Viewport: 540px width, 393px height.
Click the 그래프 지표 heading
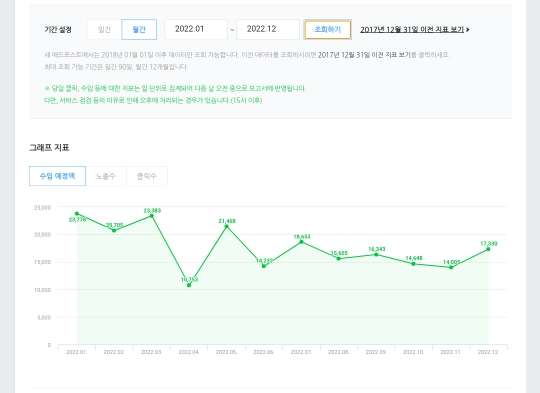tap(49, 148)
